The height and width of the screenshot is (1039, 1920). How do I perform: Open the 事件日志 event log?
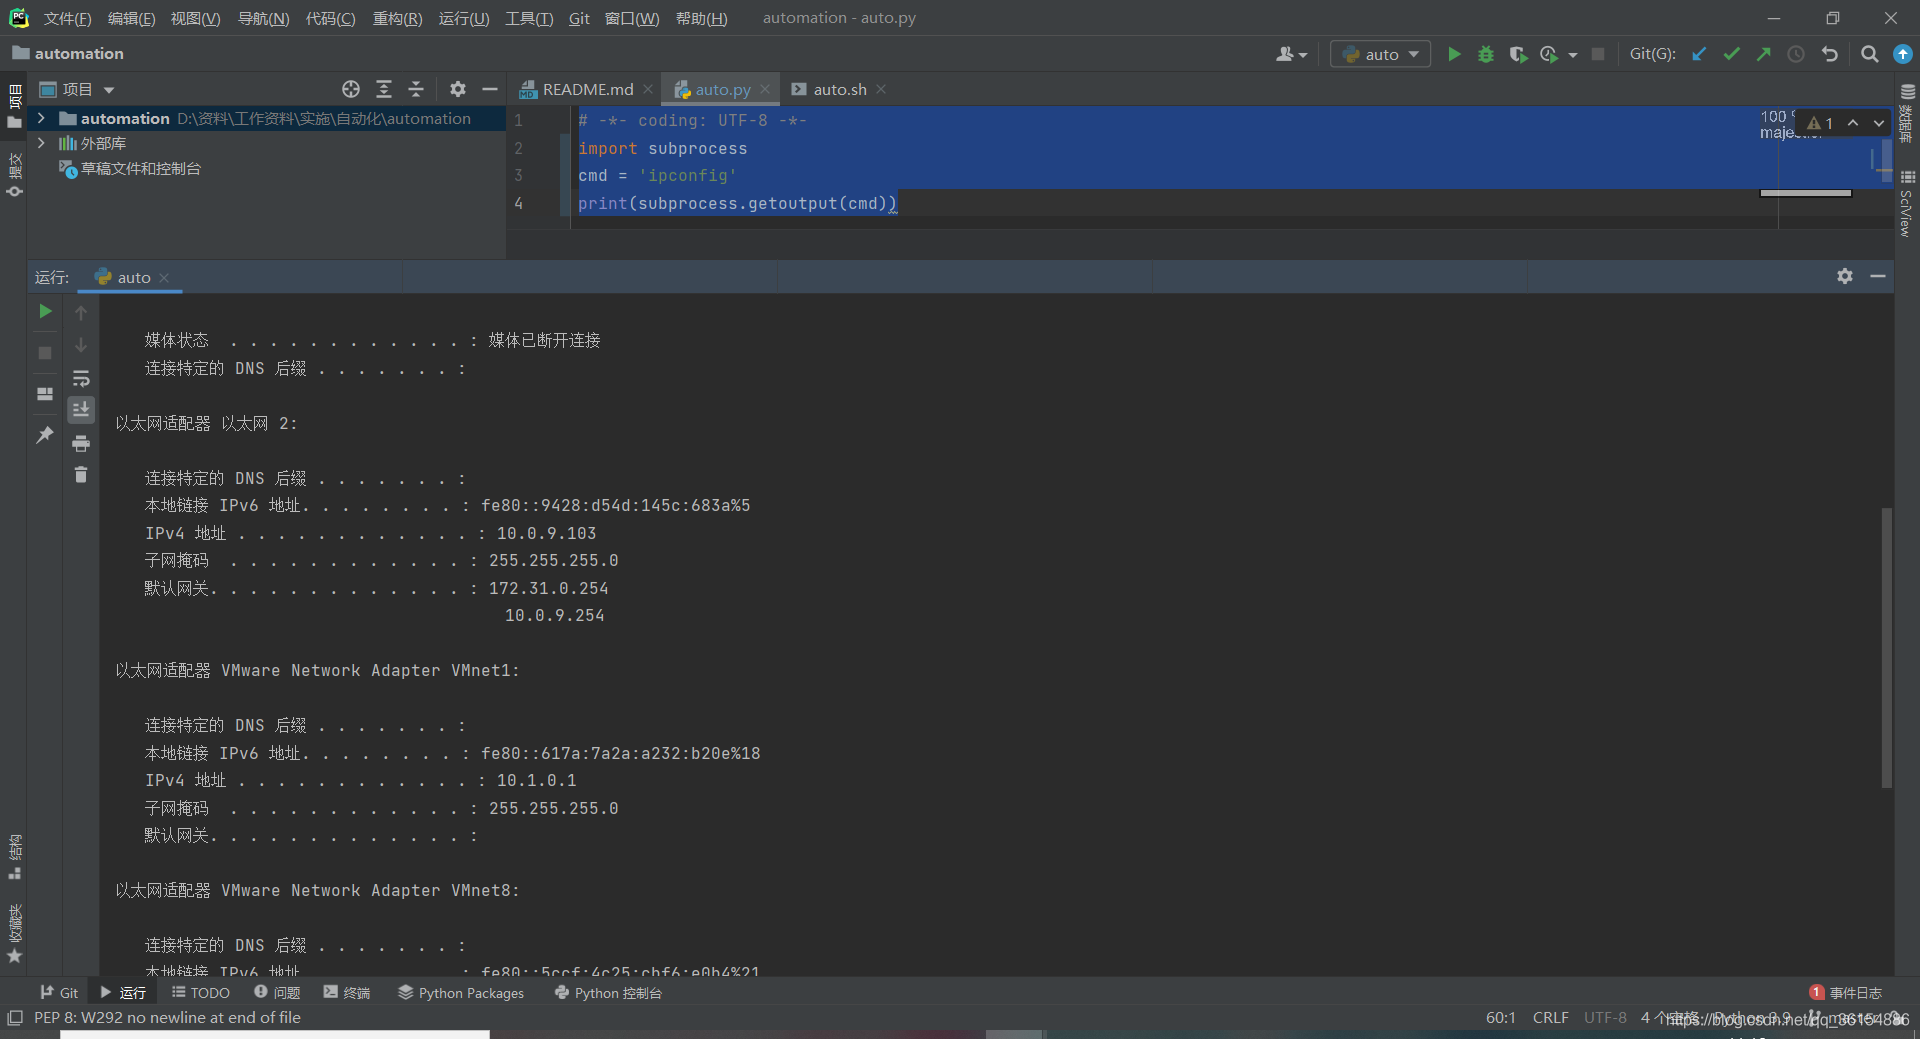point(1846,992)
